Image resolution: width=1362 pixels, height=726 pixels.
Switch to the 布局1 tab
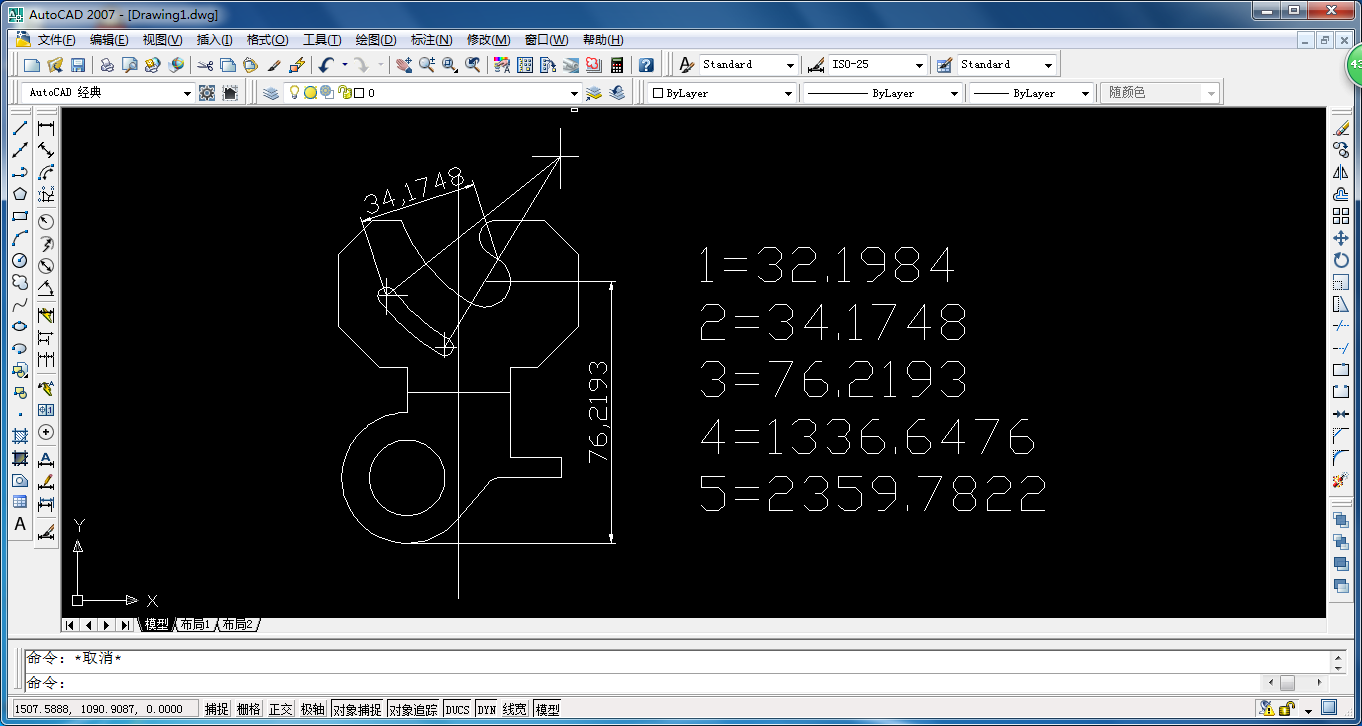[x=196, y=624]
